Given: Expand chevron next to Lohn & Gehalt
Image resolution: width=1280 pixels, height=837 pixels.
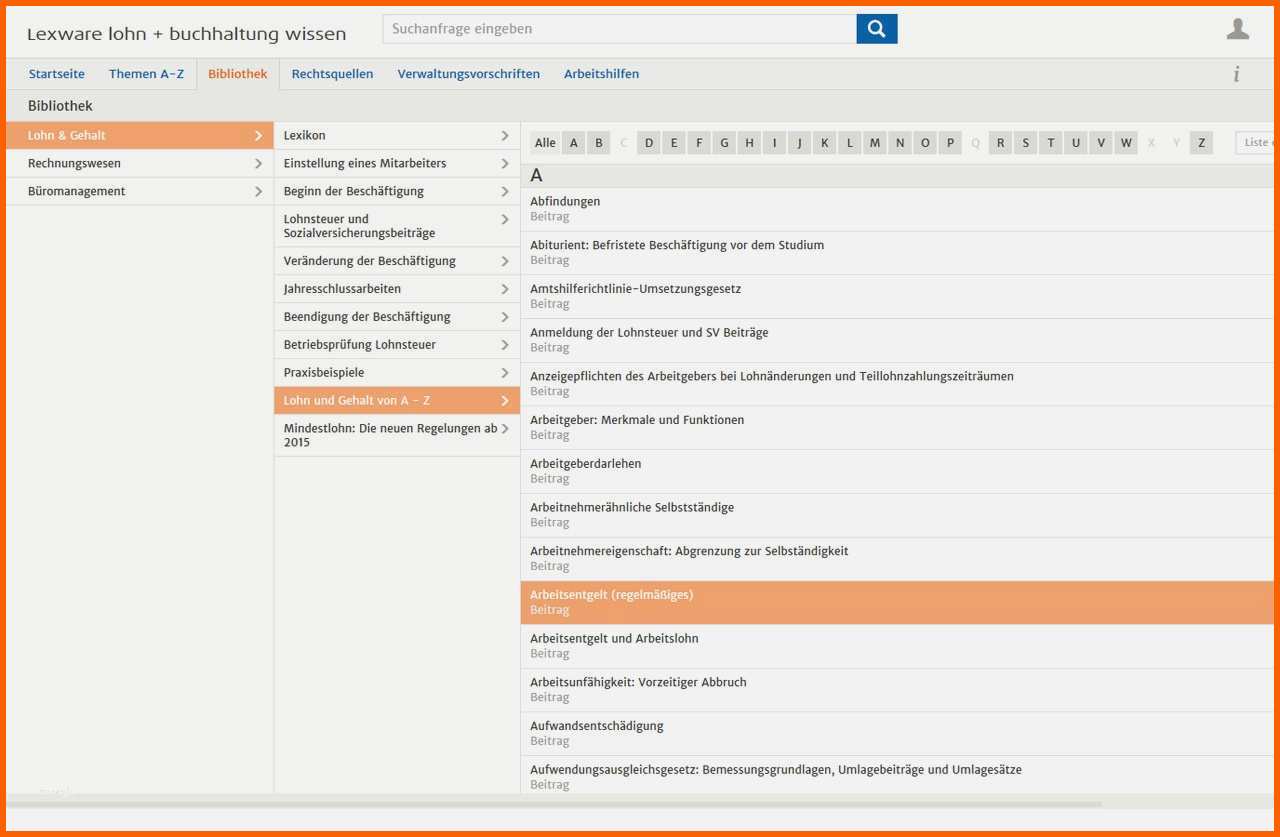Looking at the screenshot, I should [x=258, y=136].
